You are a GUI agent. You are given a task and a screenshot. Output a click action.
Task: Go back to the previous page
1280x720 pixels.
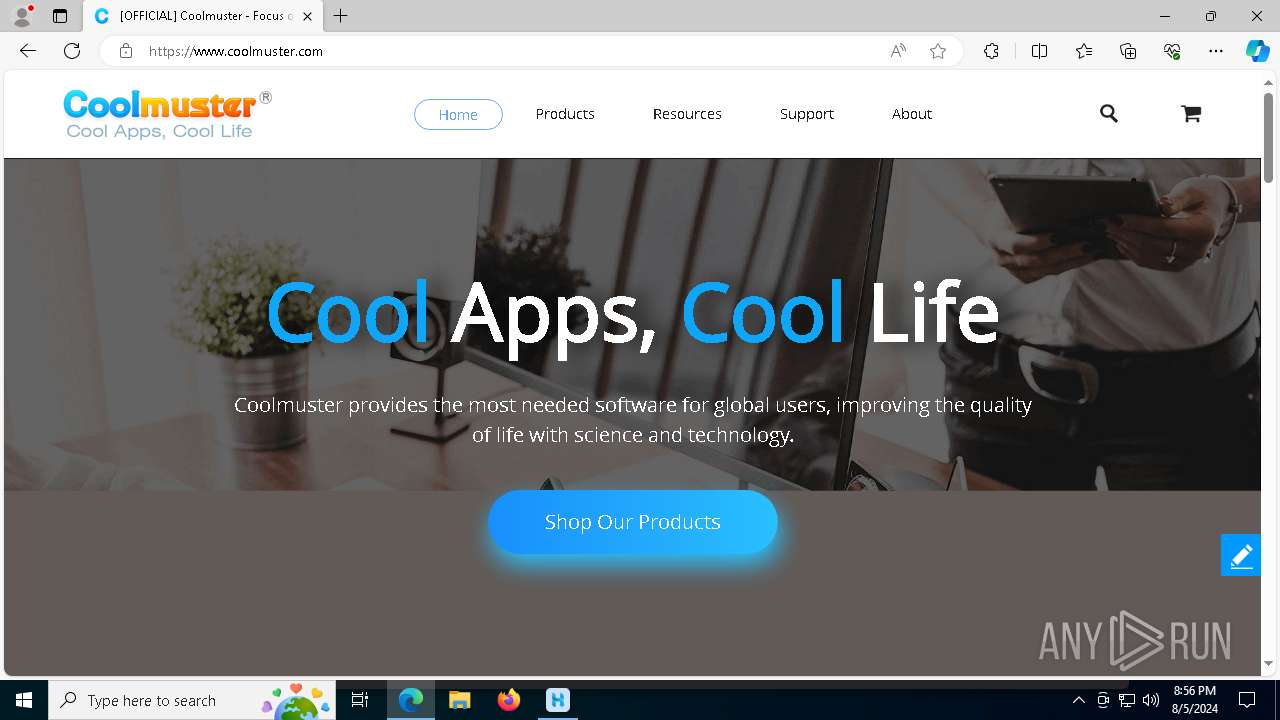click(28, 51)
